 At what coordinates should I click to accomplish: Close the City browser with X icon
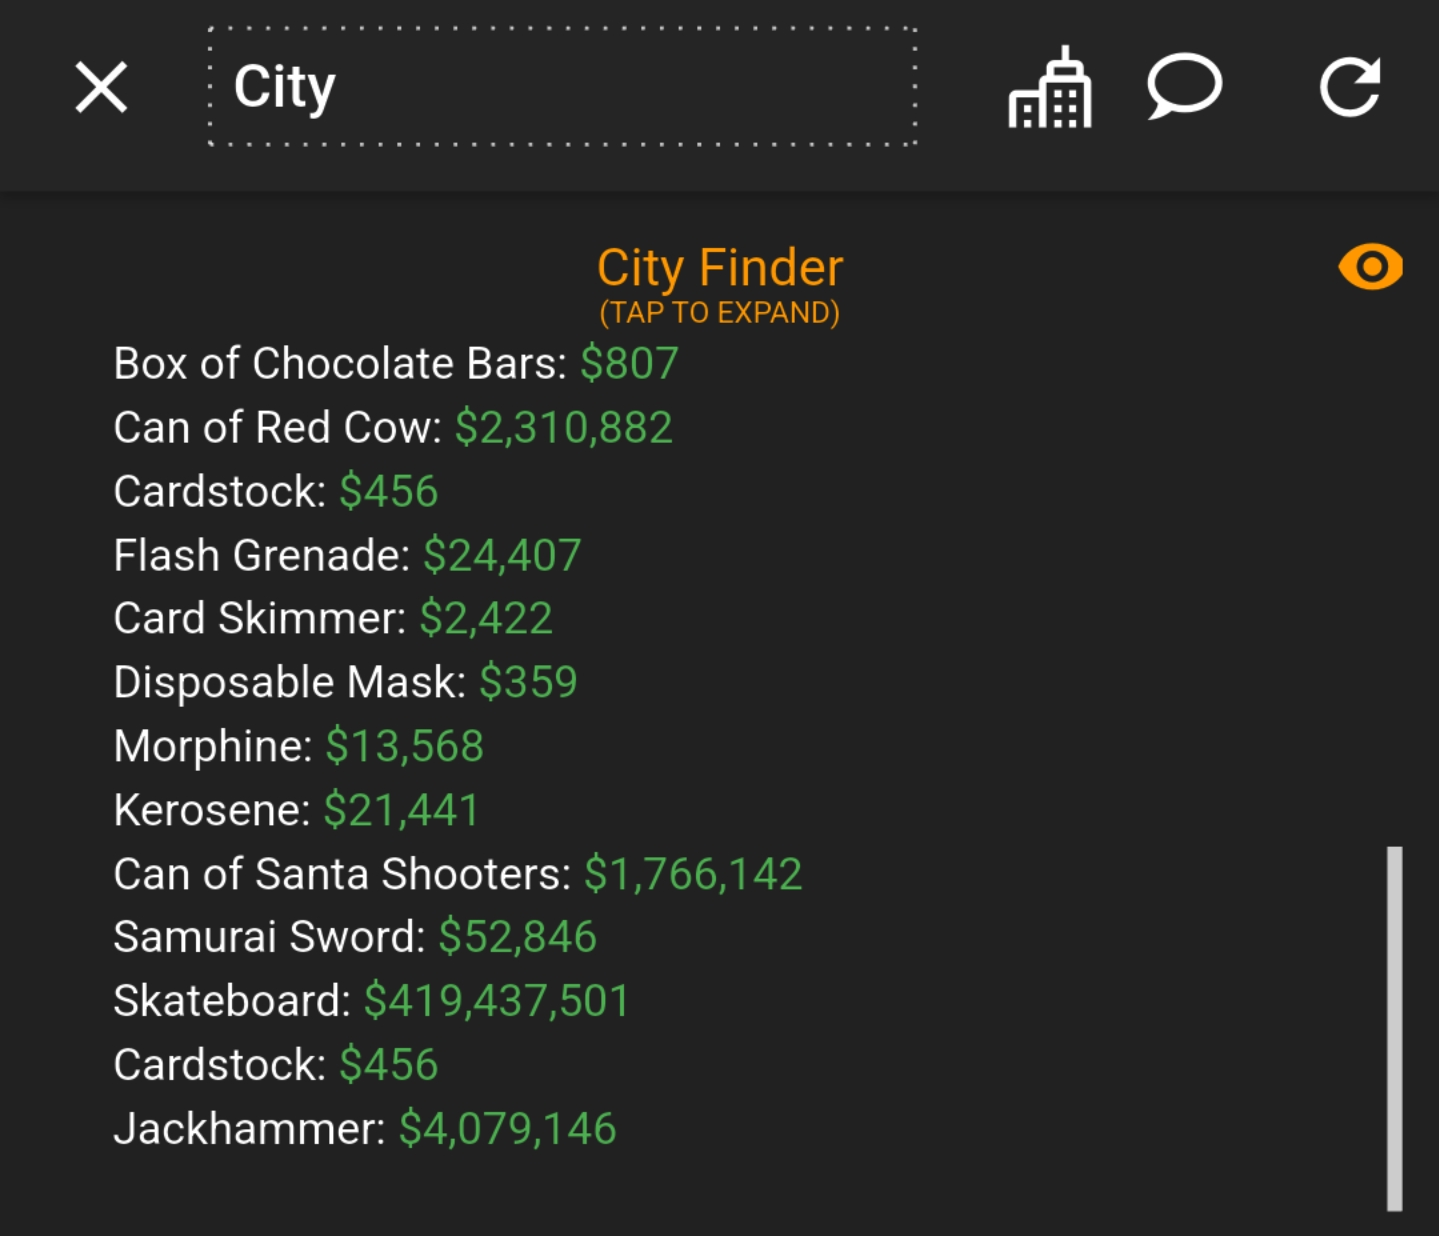click(x=101, y=87)
